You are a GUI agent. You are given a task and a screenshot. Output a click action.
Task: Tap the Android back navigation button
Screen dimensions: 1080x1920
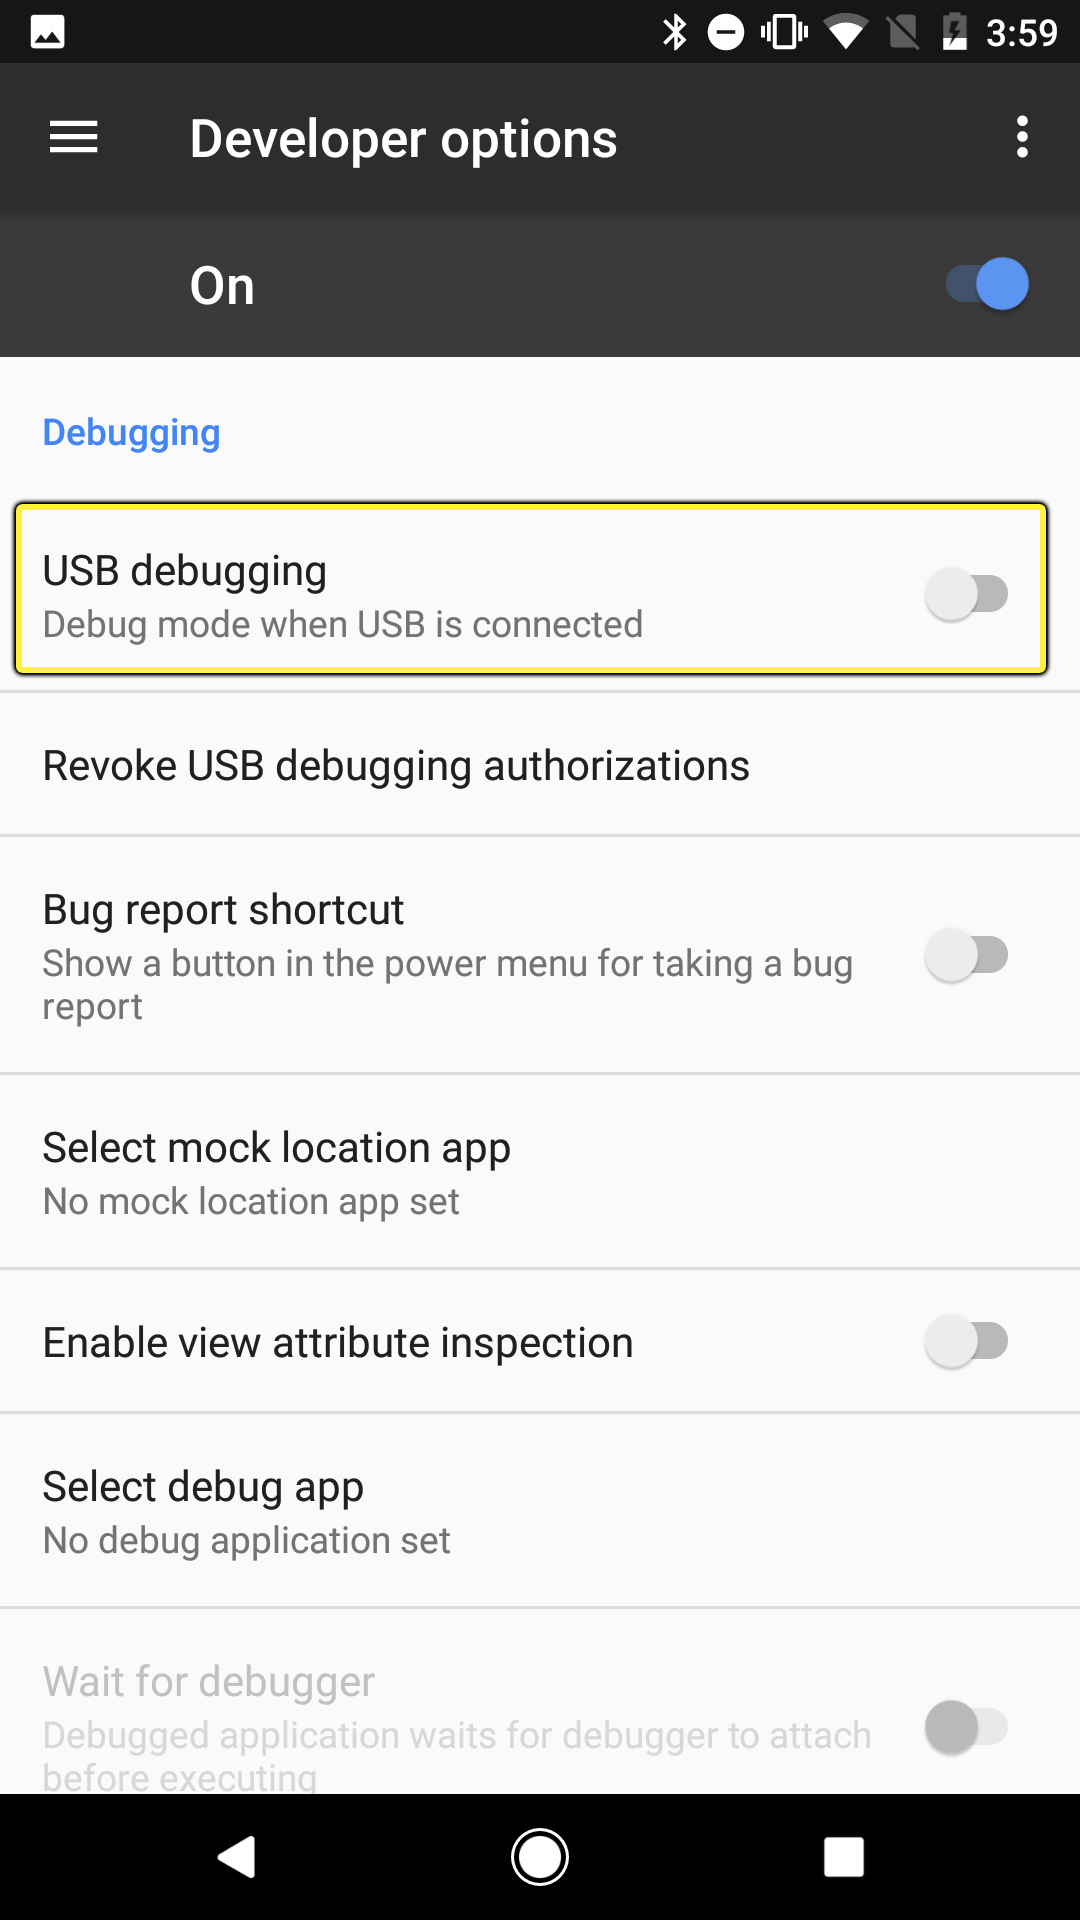pyautogui.click(x=237, y=1857)
